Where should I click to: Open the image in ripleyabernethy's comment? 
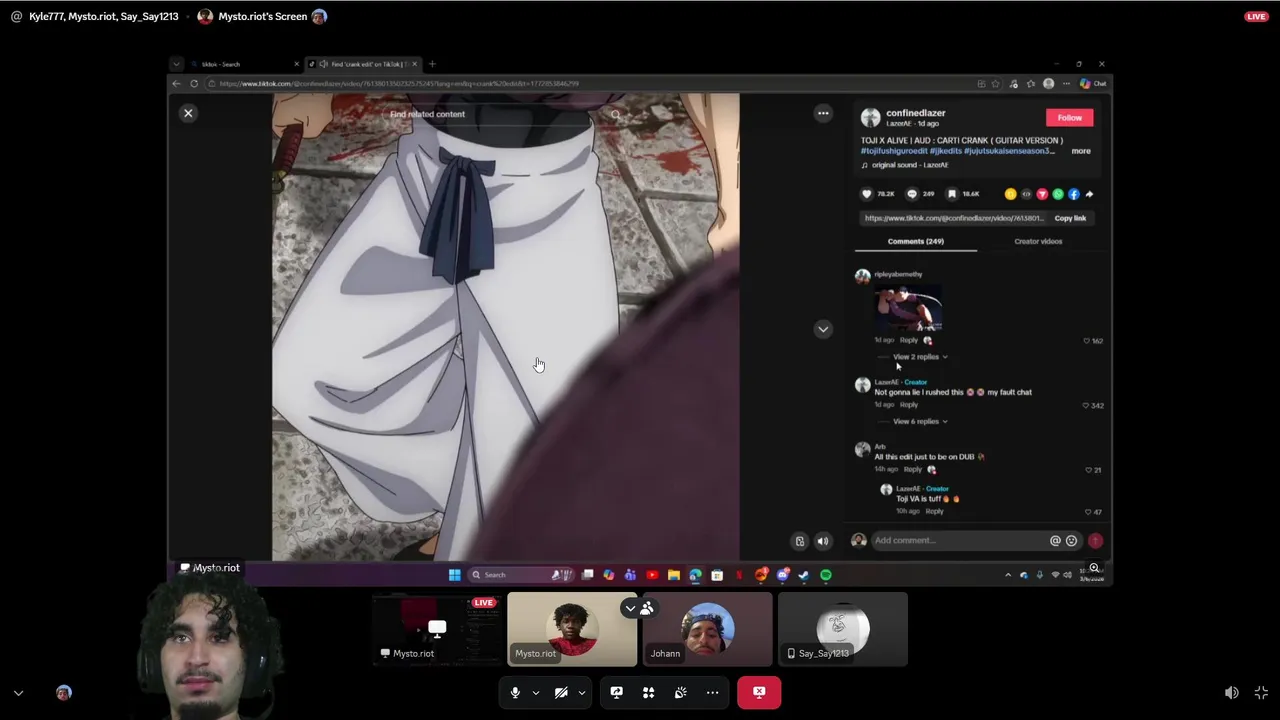click(x=908, y=307)
